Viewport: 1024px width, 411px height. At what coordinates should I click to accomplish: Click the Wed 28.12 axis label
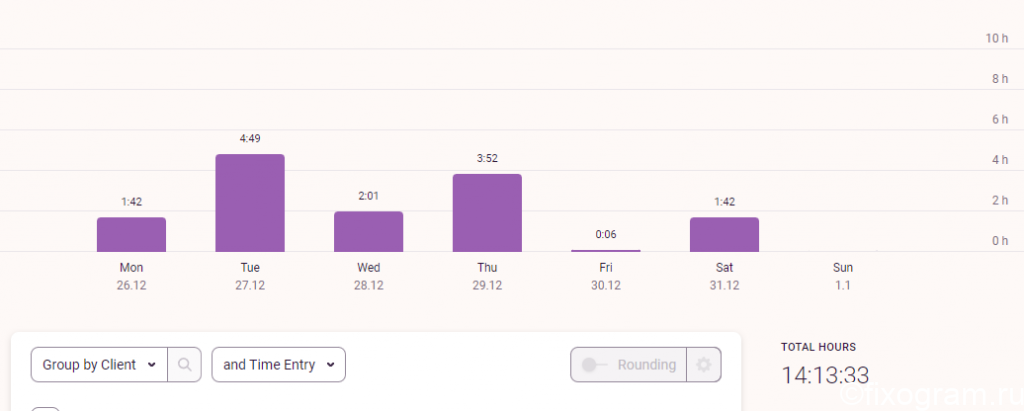pos(368,276)
